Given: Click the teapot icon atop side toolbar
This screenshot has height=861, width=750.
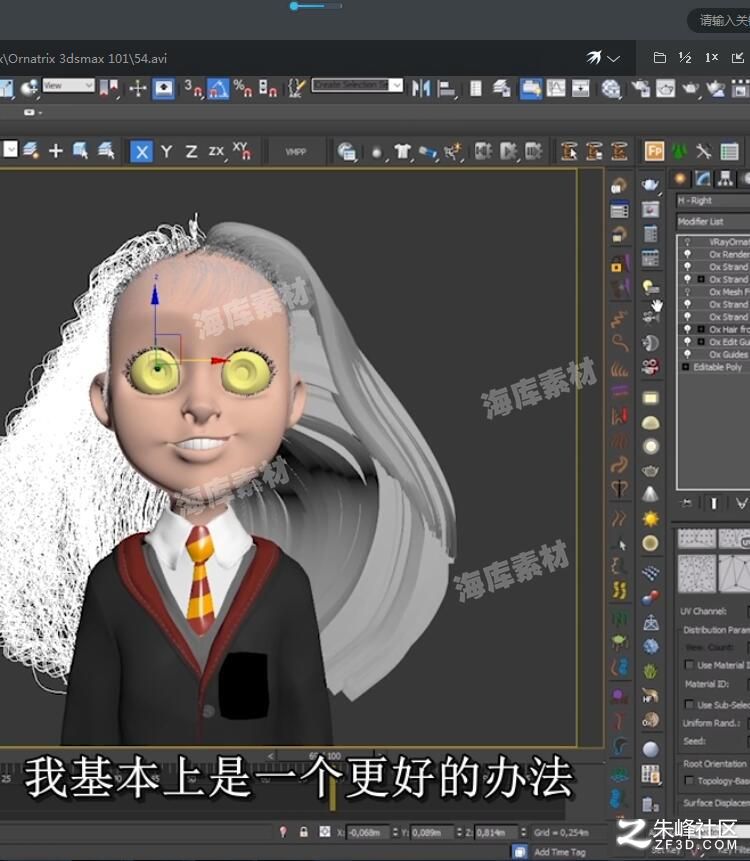Looking at the screenshot, I should (650, 185).
